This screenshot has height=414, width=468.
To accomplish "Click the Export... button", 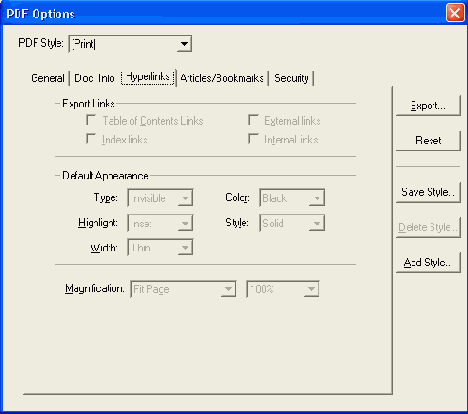I will click(428, 106).
